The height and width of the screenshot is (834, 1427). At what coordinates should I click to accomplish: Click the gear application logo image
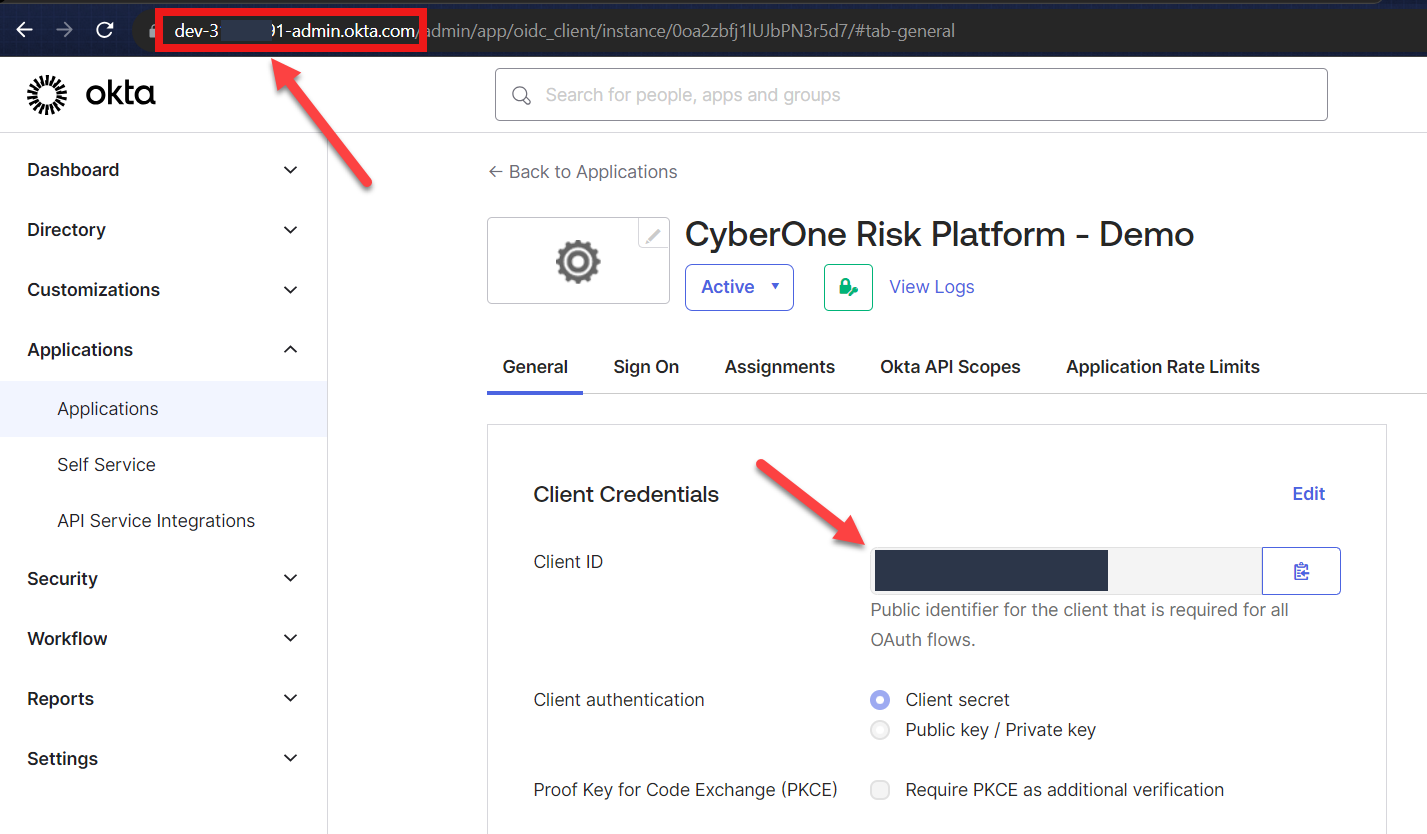[x=578, y=261]
